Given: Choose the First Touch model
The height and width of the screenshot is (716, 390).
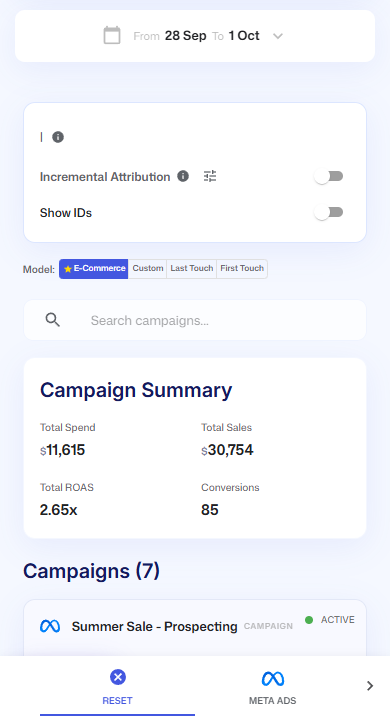Looking at the screenshot, I should point(242,269).
